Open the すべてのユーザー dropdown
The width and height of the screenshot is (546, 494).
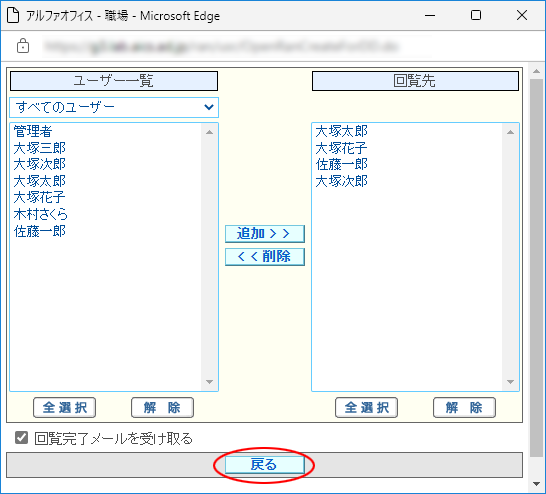point(114,107)
